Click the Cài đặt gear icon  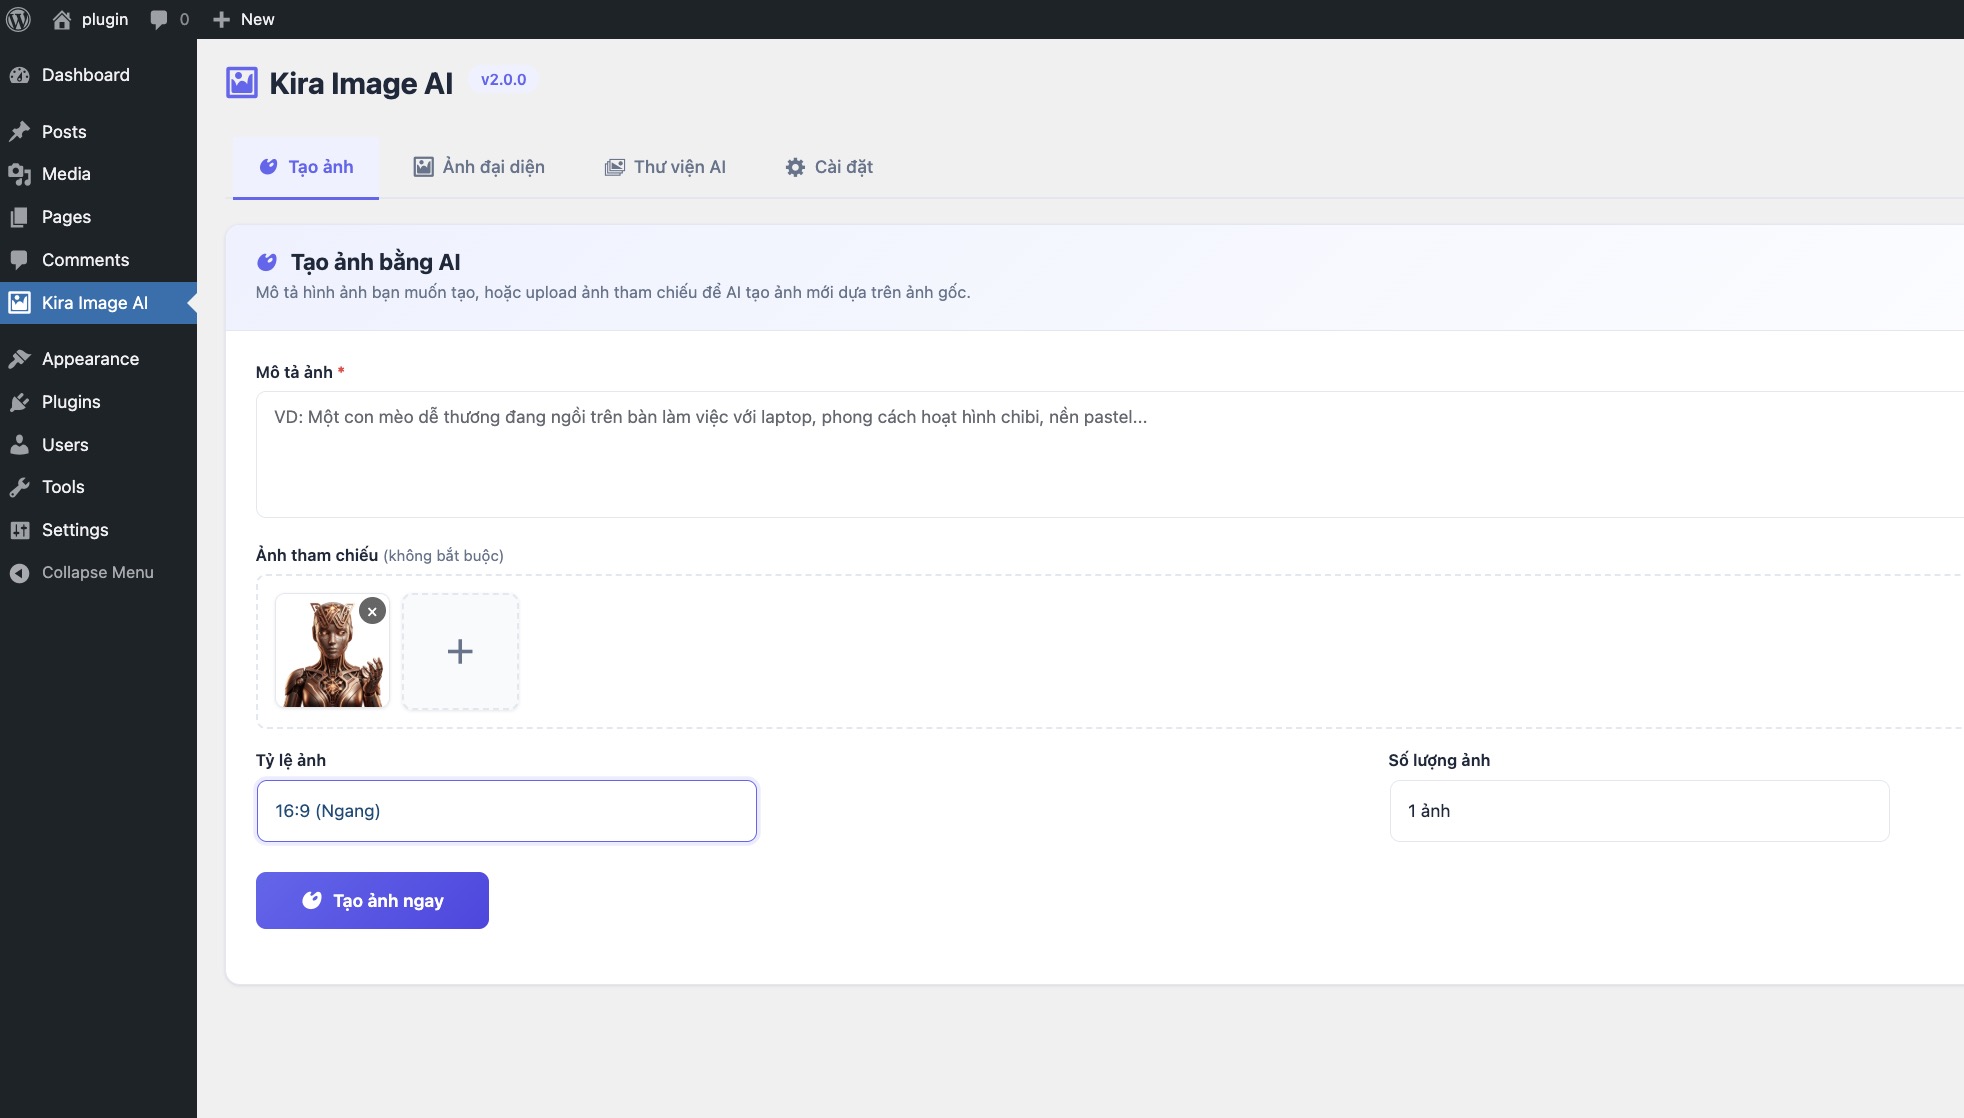click(x=795, y=167)
